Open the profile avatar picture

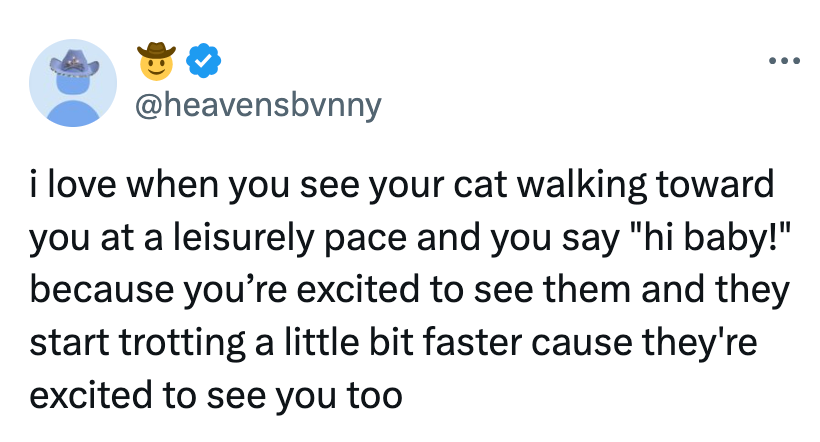coord(80,84)
